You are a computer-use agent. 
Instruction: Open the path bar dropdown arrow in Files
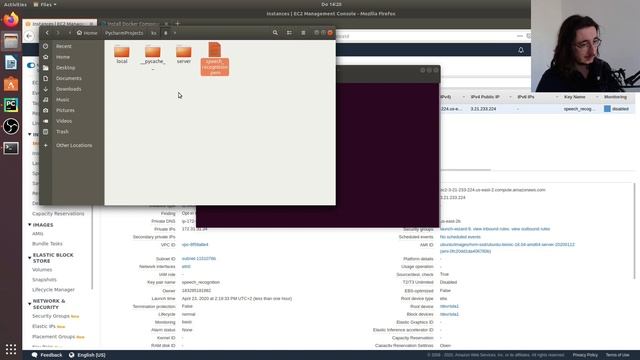(x=175, y=33)
